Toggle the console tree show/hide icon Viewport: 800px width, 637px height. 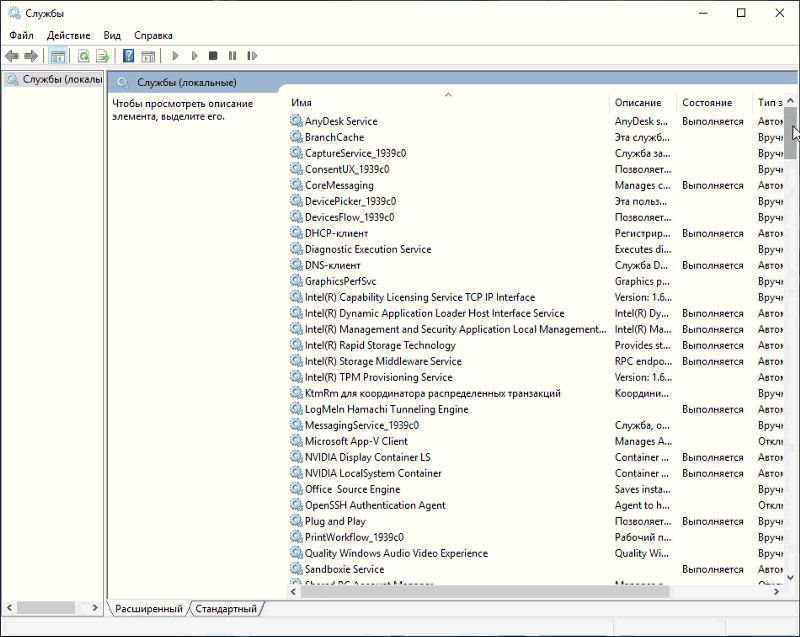[x=58, y=56]
